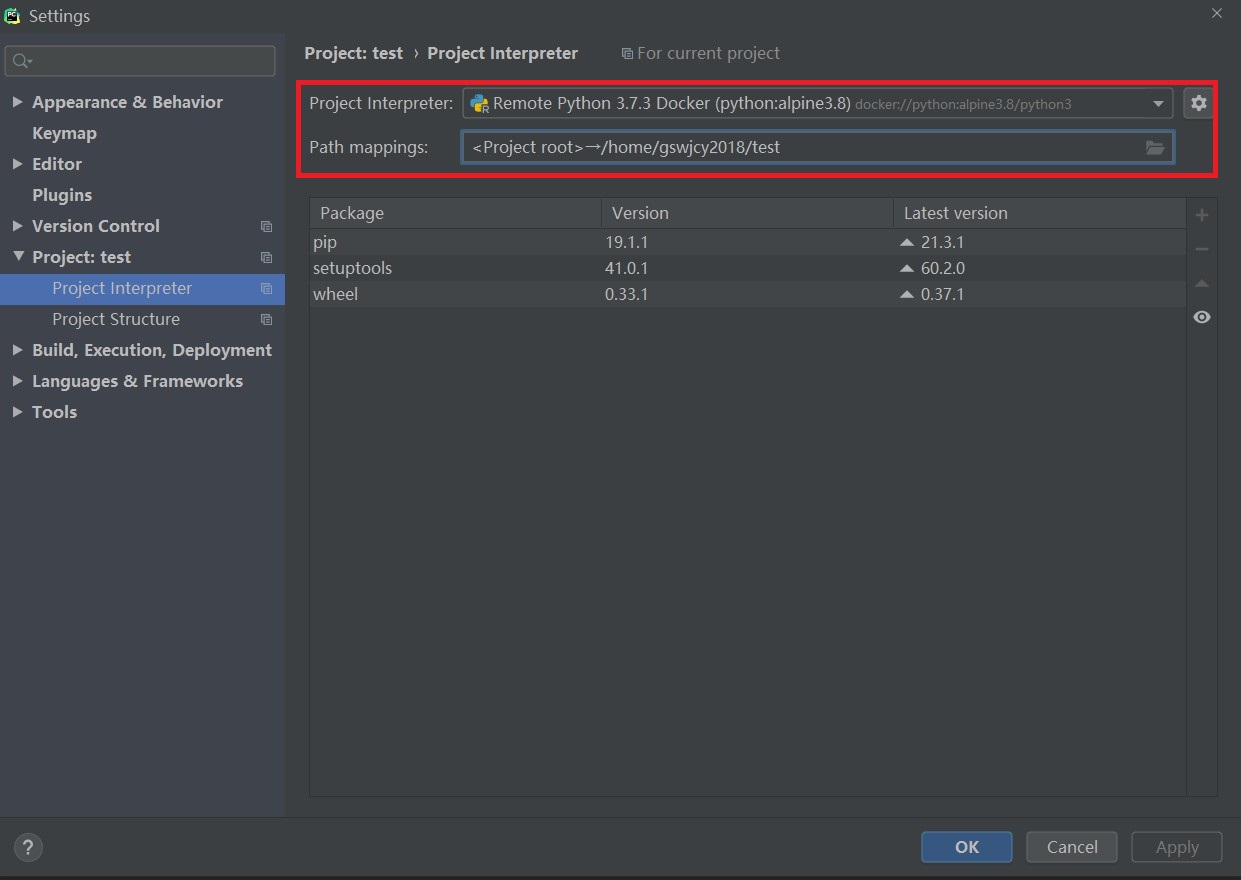Toggle show early releases eye icon
The image size is (1241, 880).
(x=1202, y=317)
